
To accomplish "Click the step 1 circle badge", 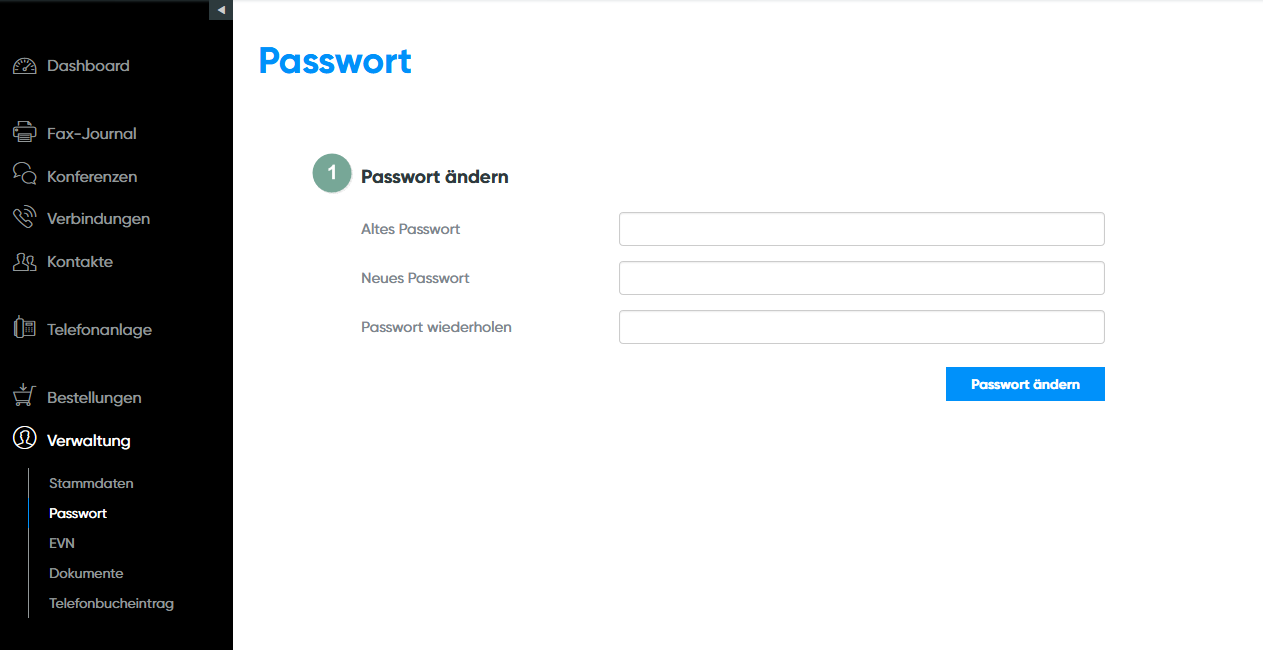I will (x=332, y=173).
